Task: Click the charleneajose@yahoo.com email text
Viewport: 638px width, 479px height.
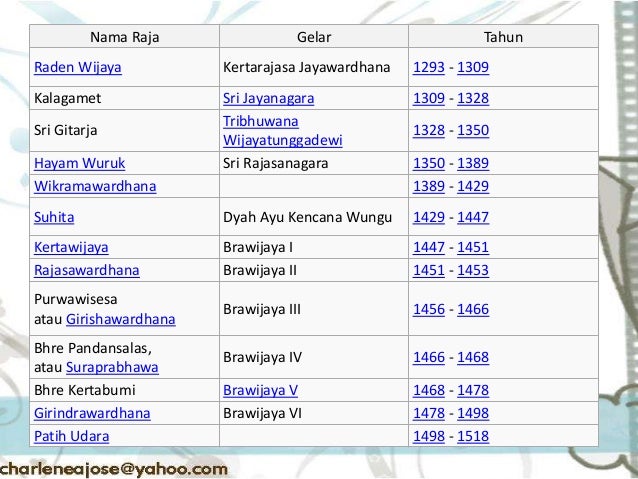Action: pyautogui.click(x=113, y=469)
